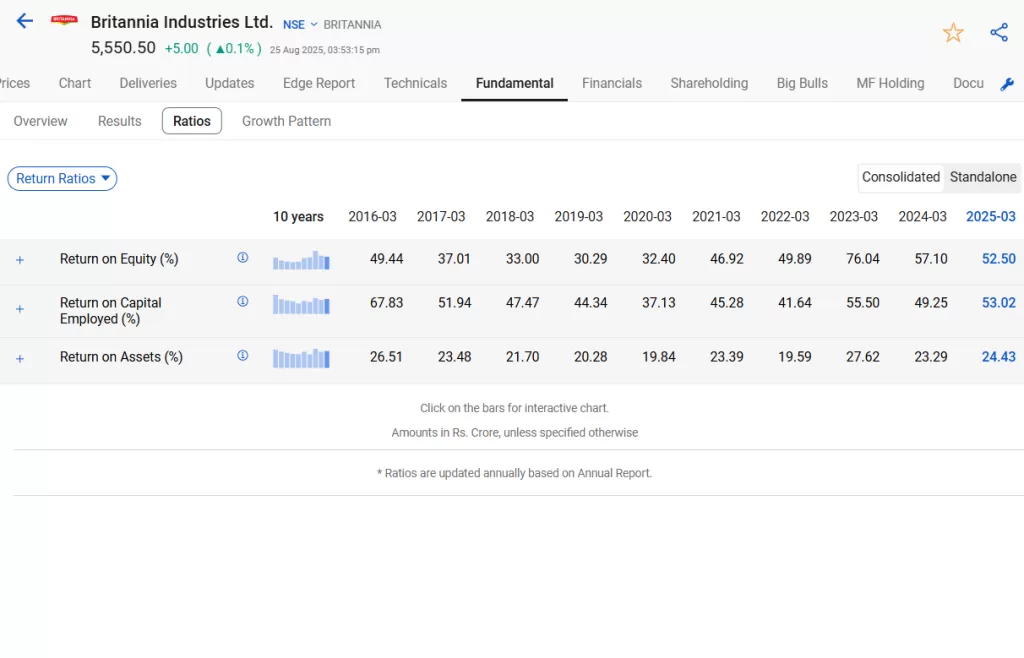
Task: Click Return on Assets value 26.51
Action: pos(386,357)
